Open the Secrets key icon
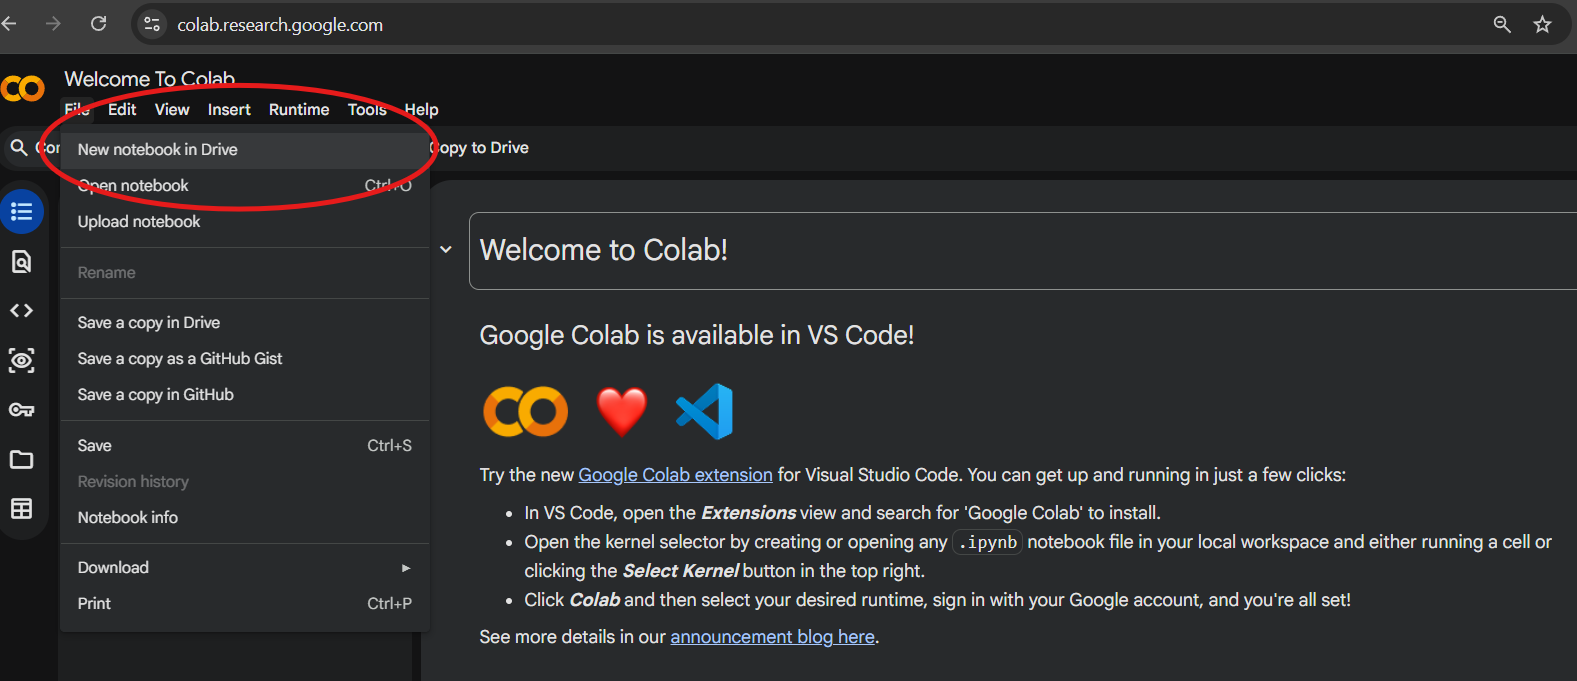Screen dimensions: 1577x681 [21, 410]
